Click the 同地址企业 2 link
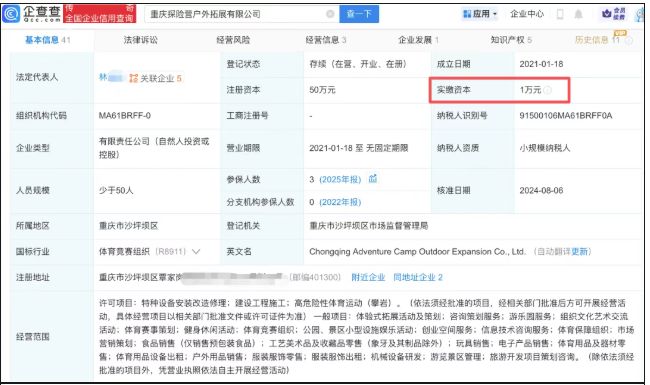The height and width of the screenshot is (385, 650). tap(418, 277)
